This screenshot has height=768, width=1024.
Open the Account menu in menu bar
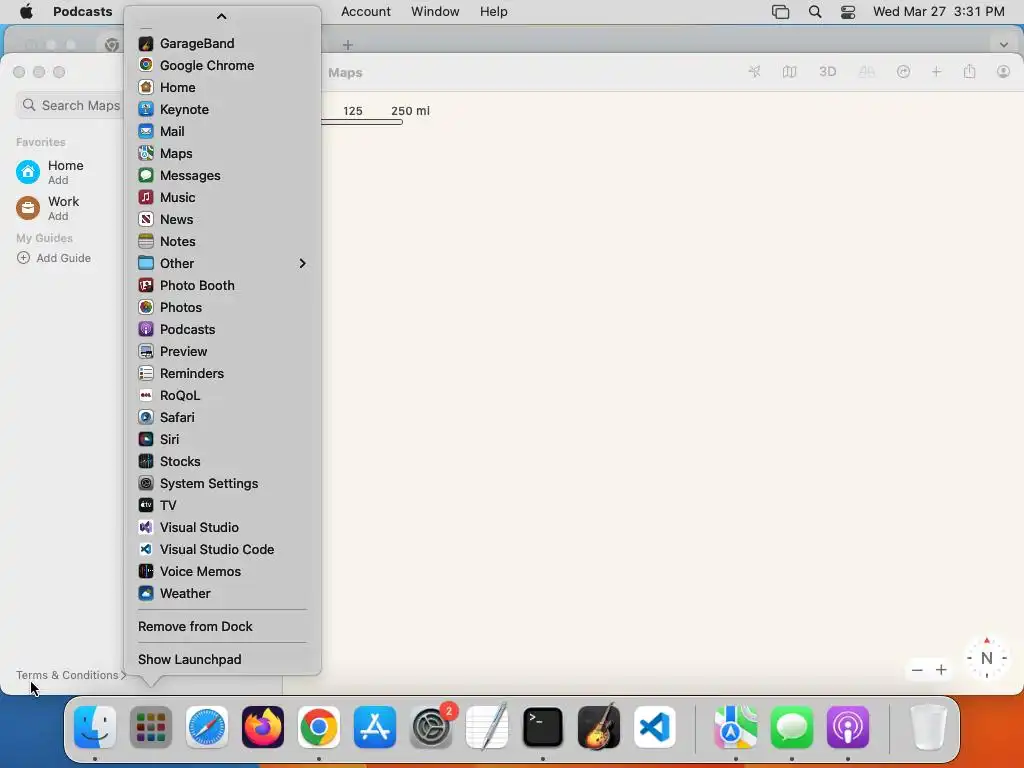click(x=366, y=12)
